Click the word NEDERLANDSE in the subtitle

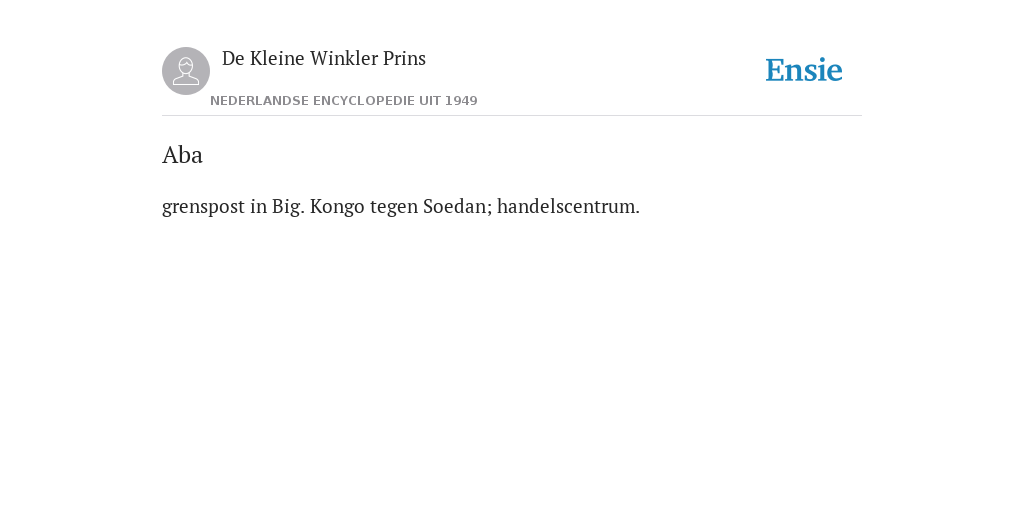pyautogui.click(x=259, y=101)
